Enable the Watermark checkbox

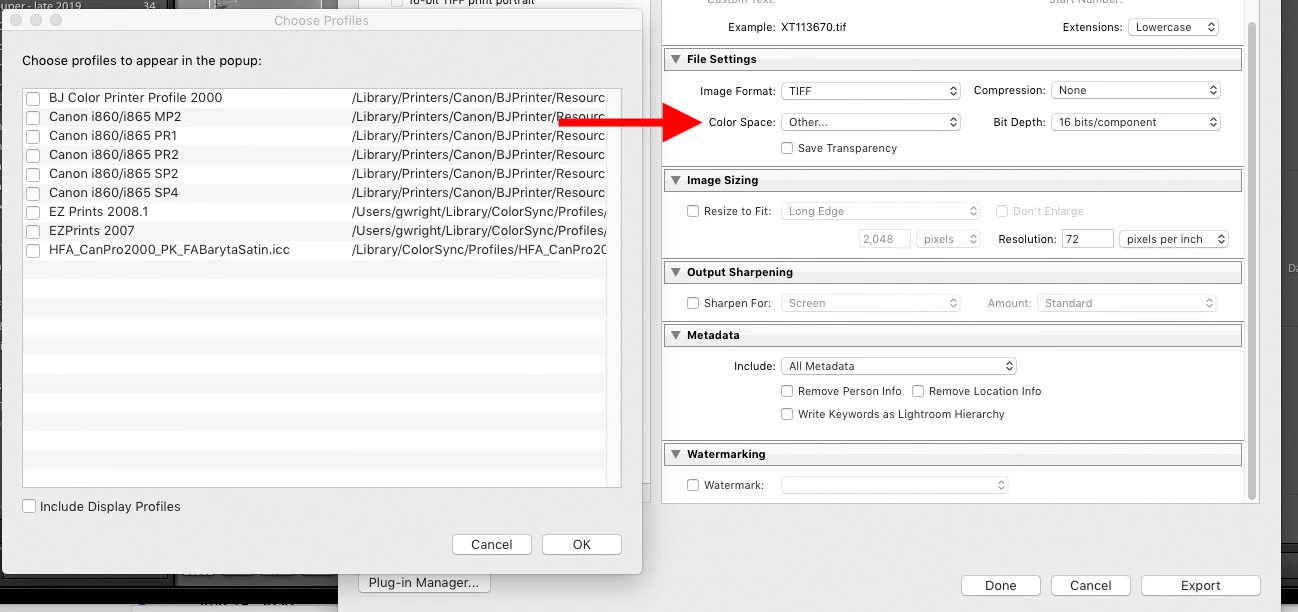[693, 485]
